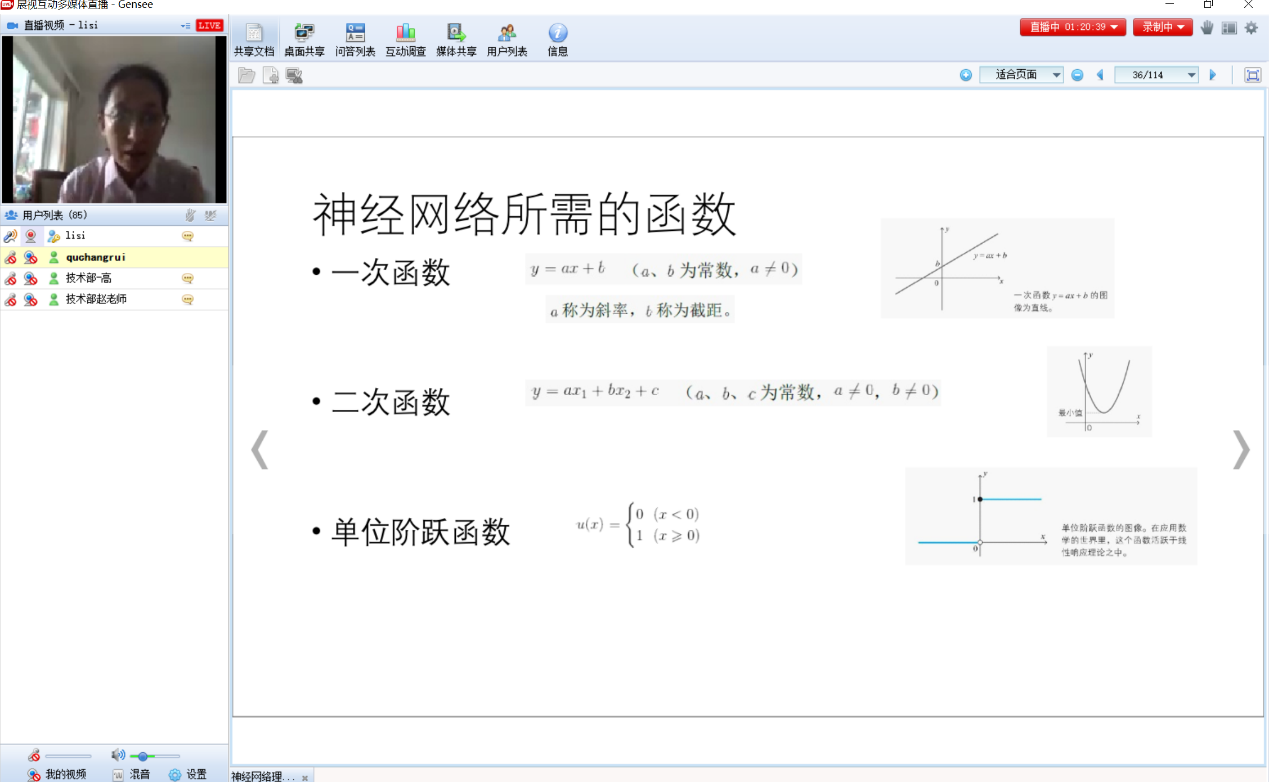Viewport: 1269px width, 782px height.
Task: Open 媒体共享 media sharing
Action: (456, 39)
